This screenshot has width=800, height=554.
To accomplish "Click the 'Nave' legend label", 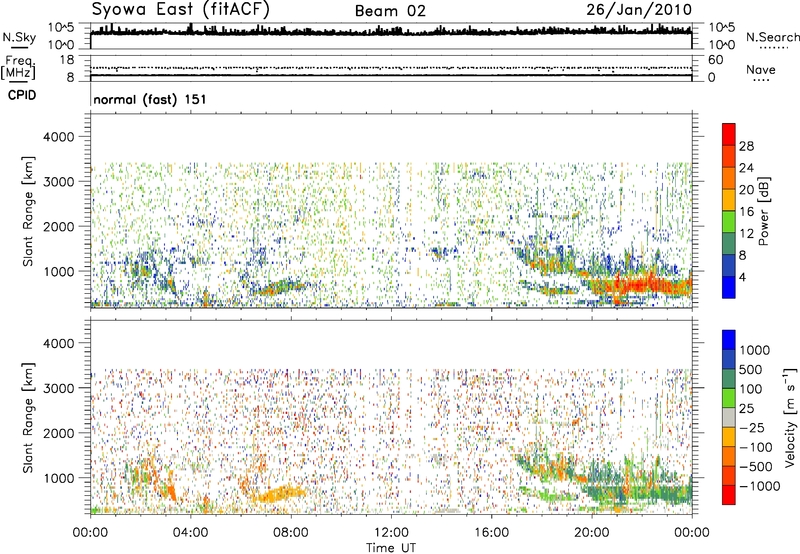I will tap(761, 69).
